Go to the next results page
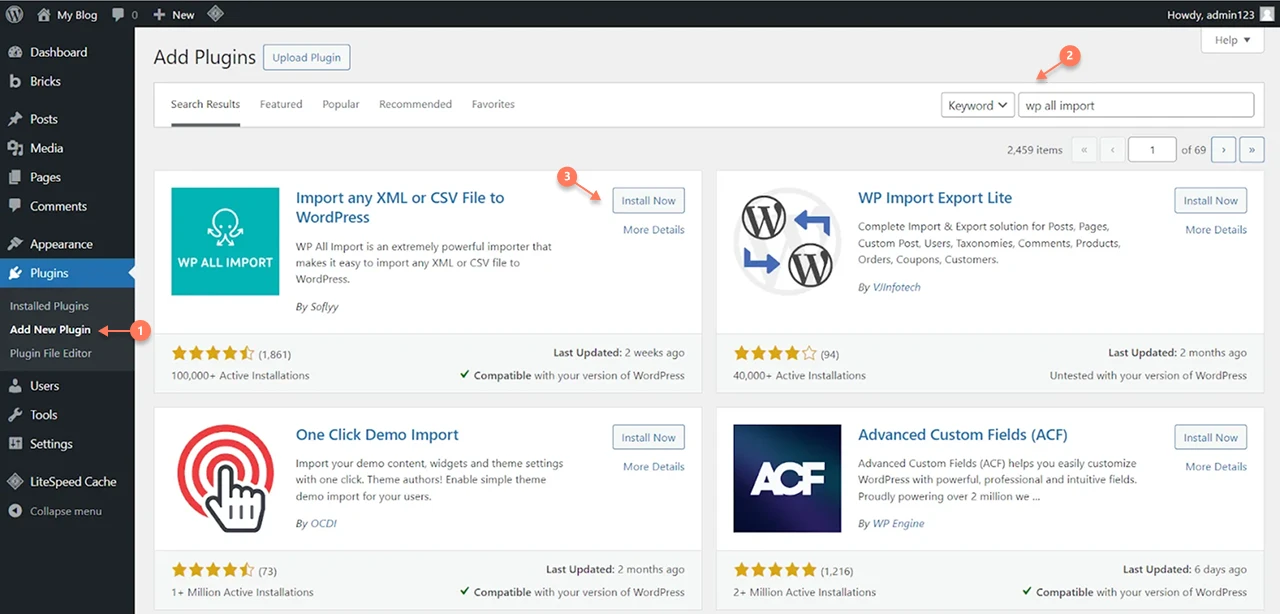The width and height of the screenshot is (1280, 614). click(x=1224, y=150)
